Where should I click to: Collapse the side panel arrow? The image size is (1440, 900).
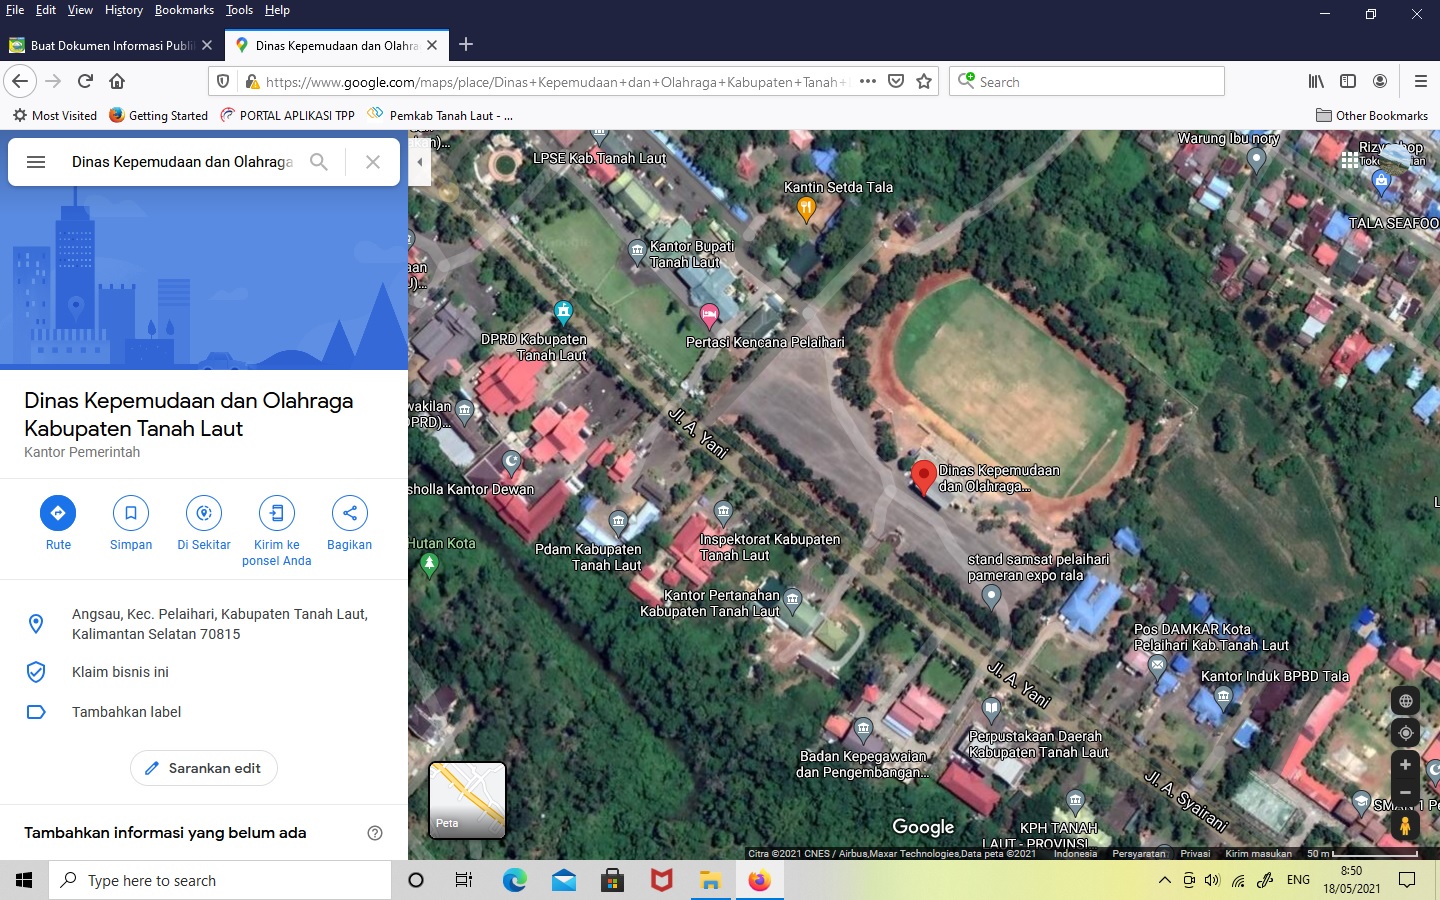pyautogui.click(x=420, y=162)
